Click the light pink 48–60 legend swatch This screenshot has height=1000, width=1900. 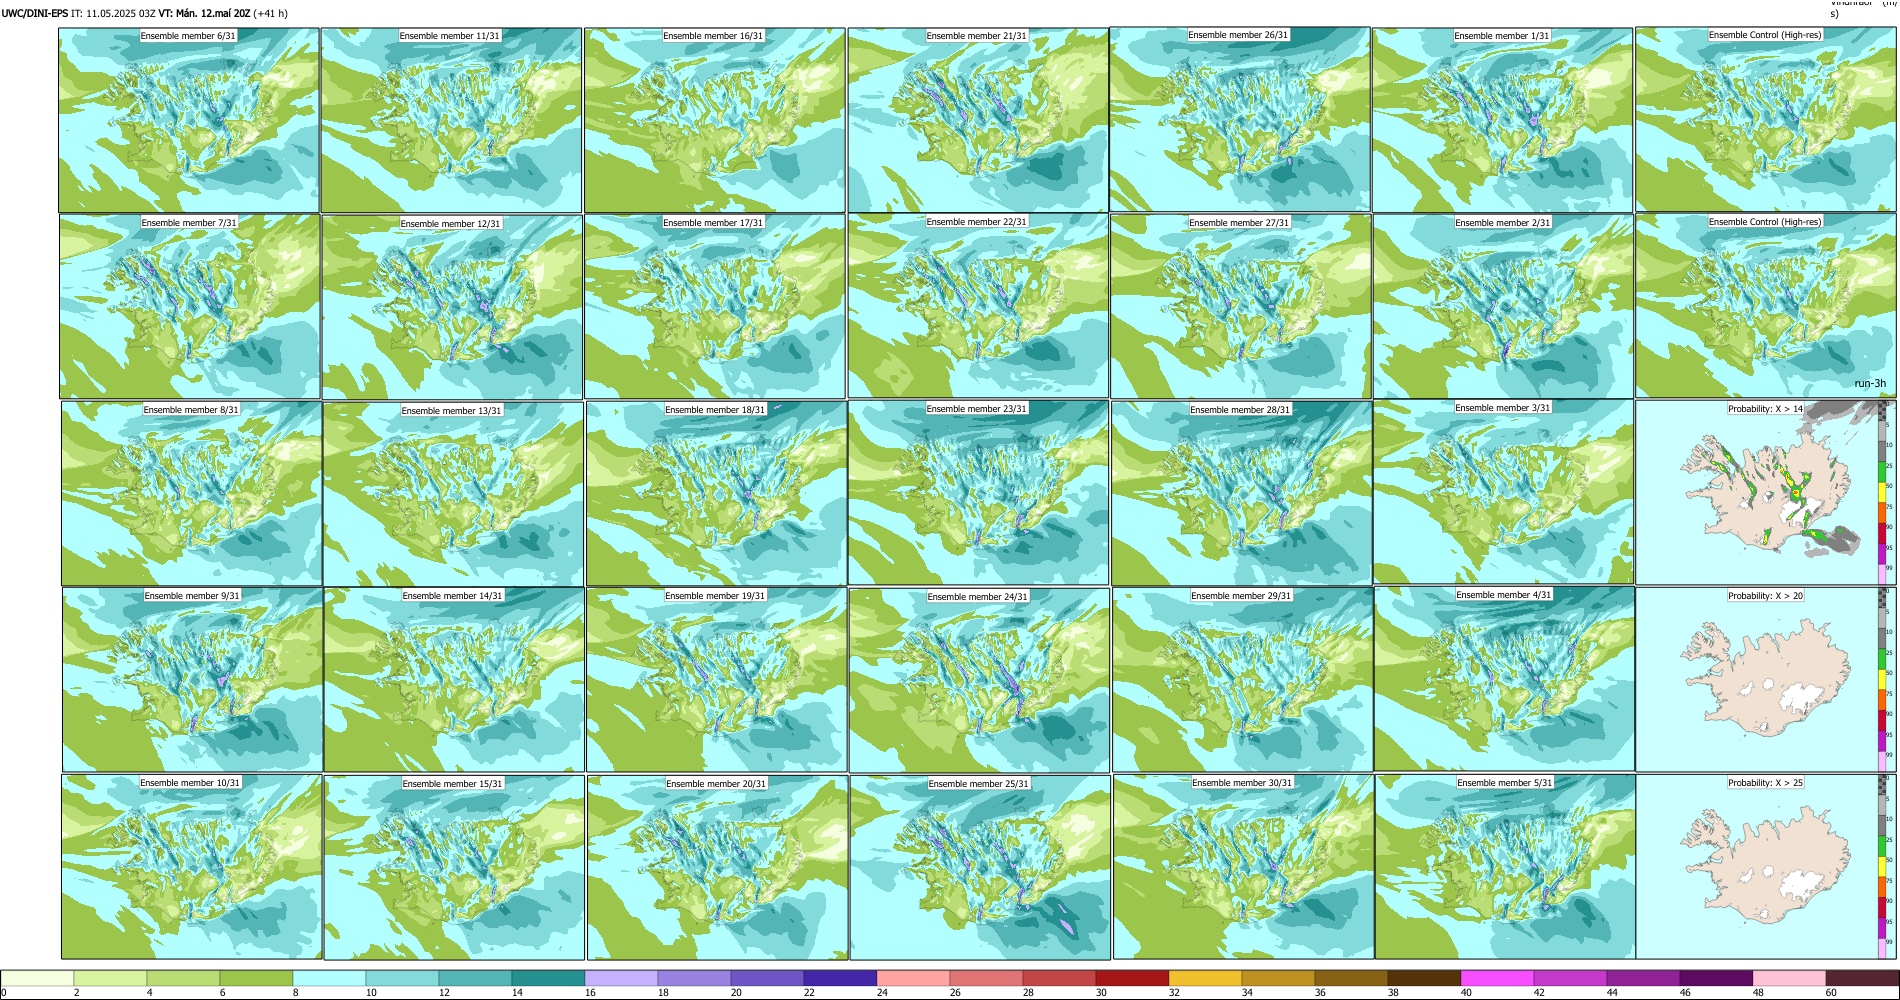click(x=1789, y=978)
